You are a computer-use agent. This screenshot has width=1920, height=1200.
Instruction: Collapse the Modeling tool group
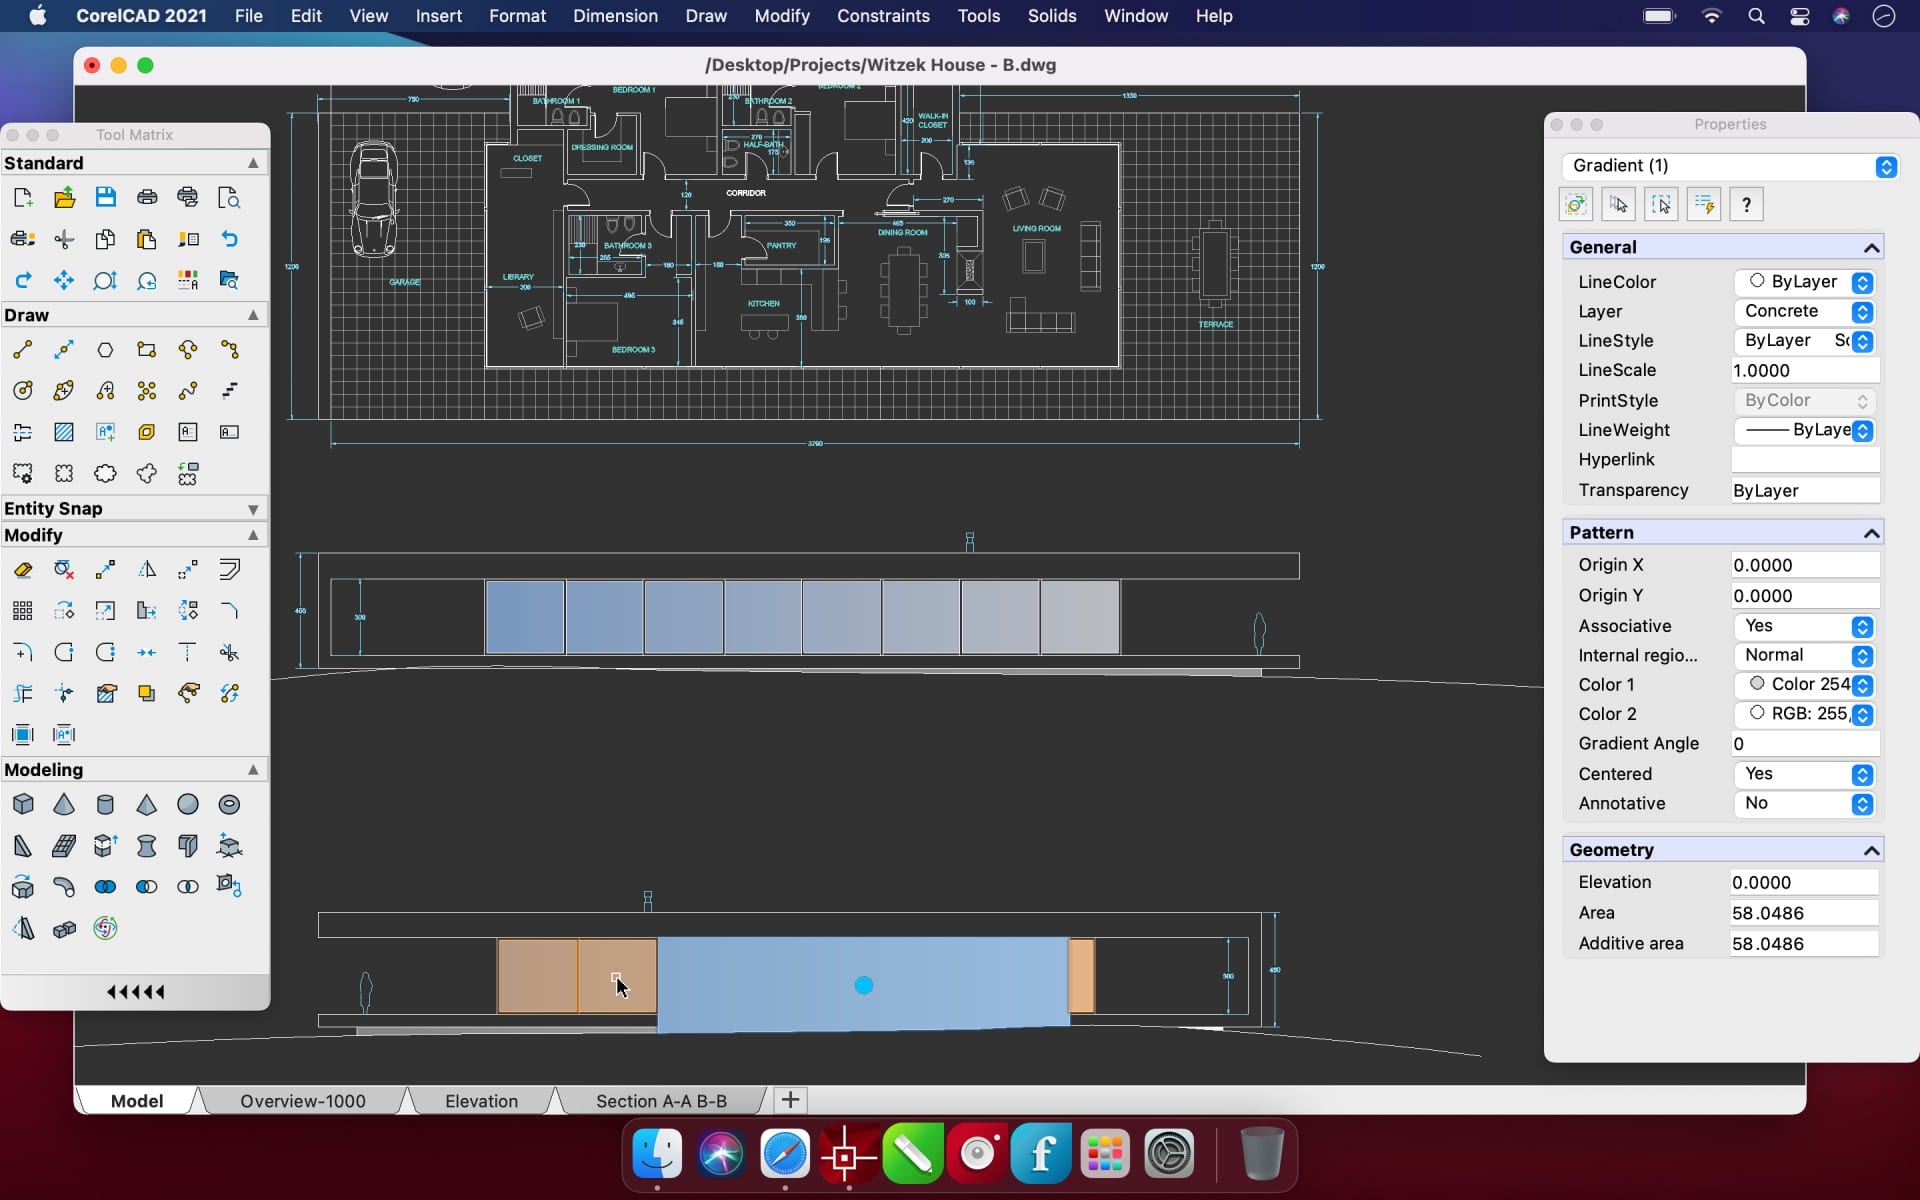(x=253, y=770)
